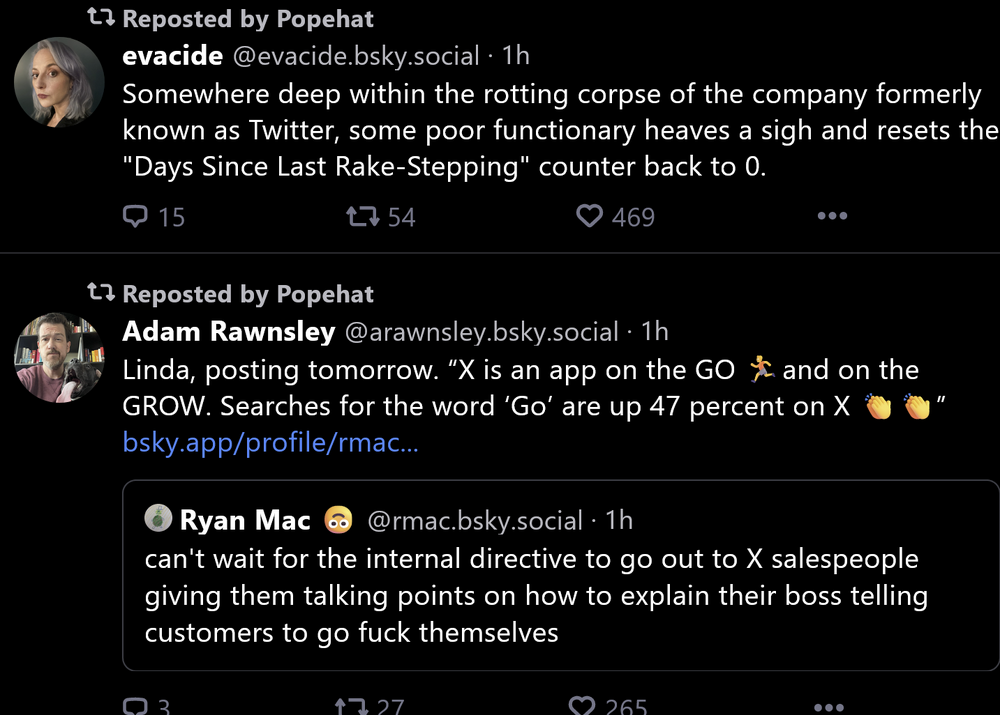Open evacide display name profile link
Viewport: 1000px width, 715px height.
click(172, 56)
